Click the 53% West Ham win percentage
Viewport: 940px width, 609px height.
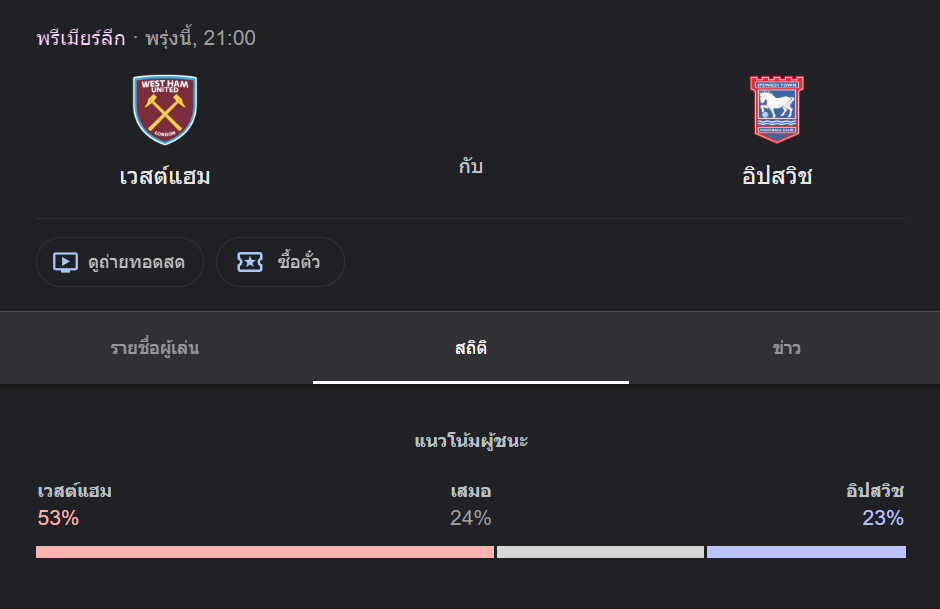[x=58, y=518]
